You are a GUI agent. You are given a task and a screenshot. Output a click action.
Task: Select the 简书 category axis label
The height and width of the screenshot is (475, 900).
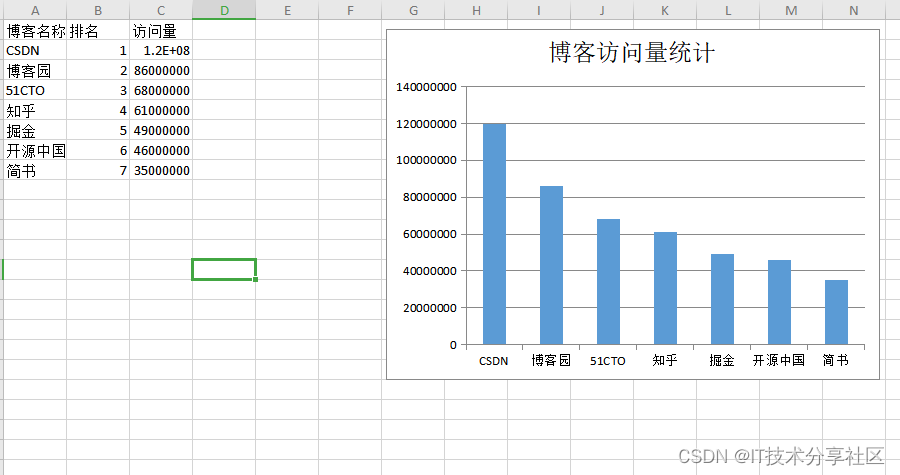coord(836,360)
